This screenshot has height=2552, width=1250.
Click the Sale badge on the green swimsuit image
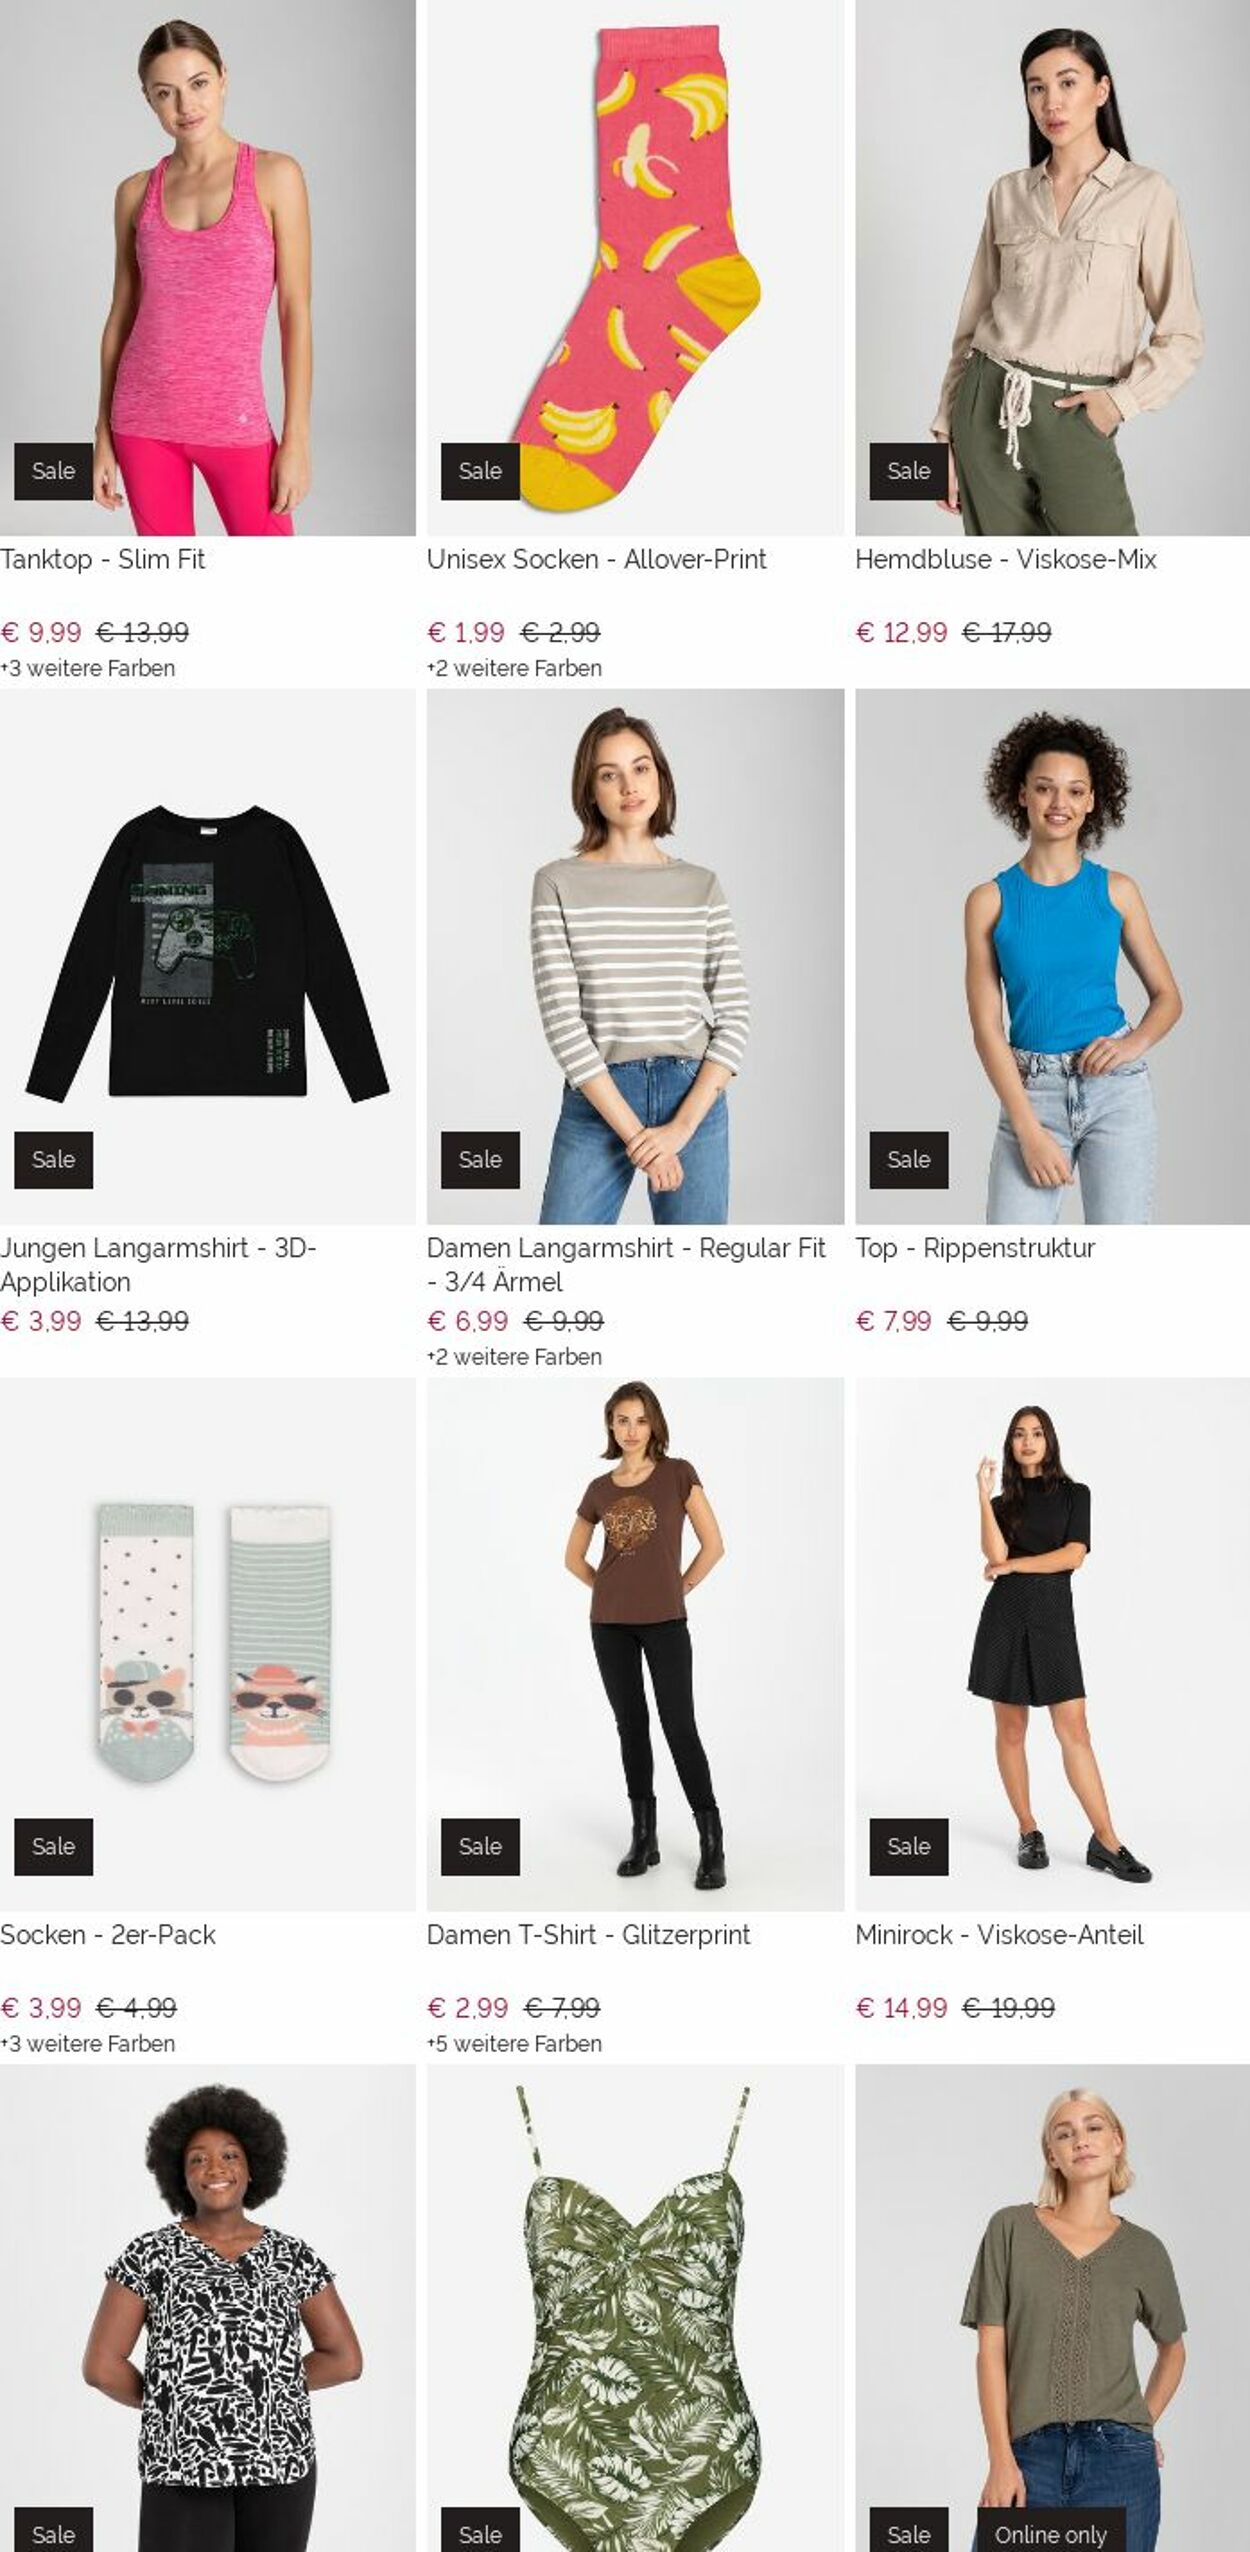pos(480,2534)
